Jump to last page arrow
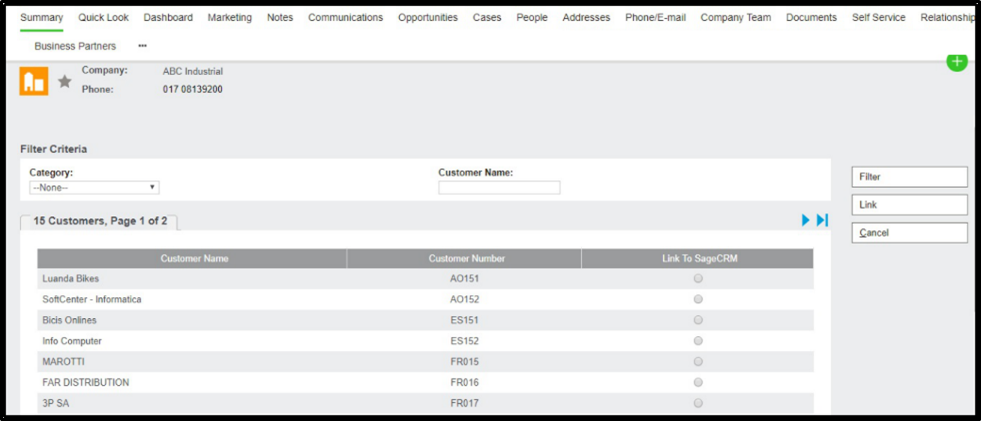981x421 pixels. [x=822, y=220]
